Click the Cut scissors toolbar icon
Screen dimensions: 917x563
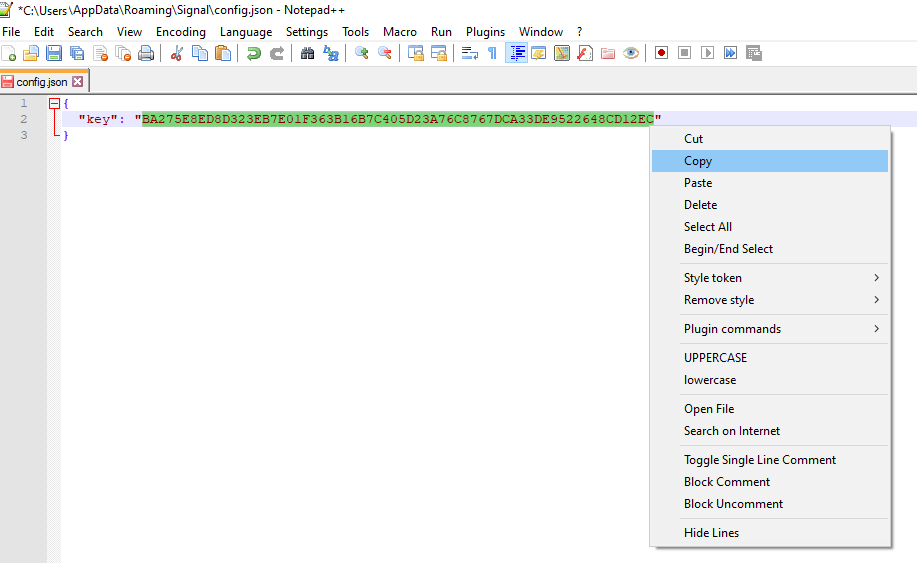click(x=177, y=53)
